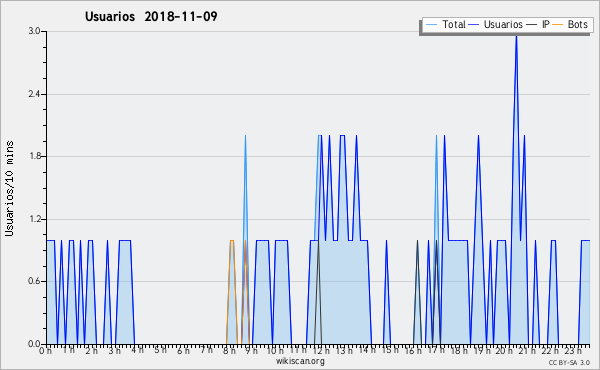This screenshot has height=370, width=600.
Task: Click the '10 h' x-axis label
Action: pyautogui.click(x=275, y=351)
